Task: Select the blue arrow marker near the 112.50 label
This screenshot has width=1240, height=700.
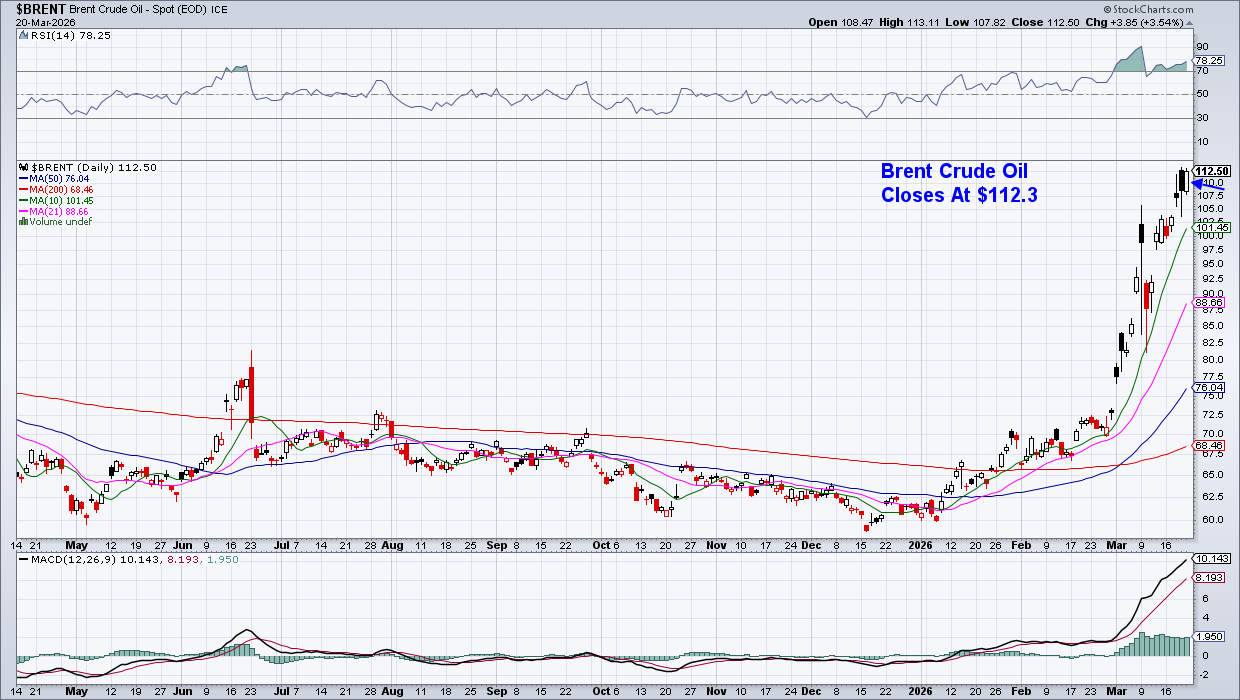Action: (x=1197, y=184)
